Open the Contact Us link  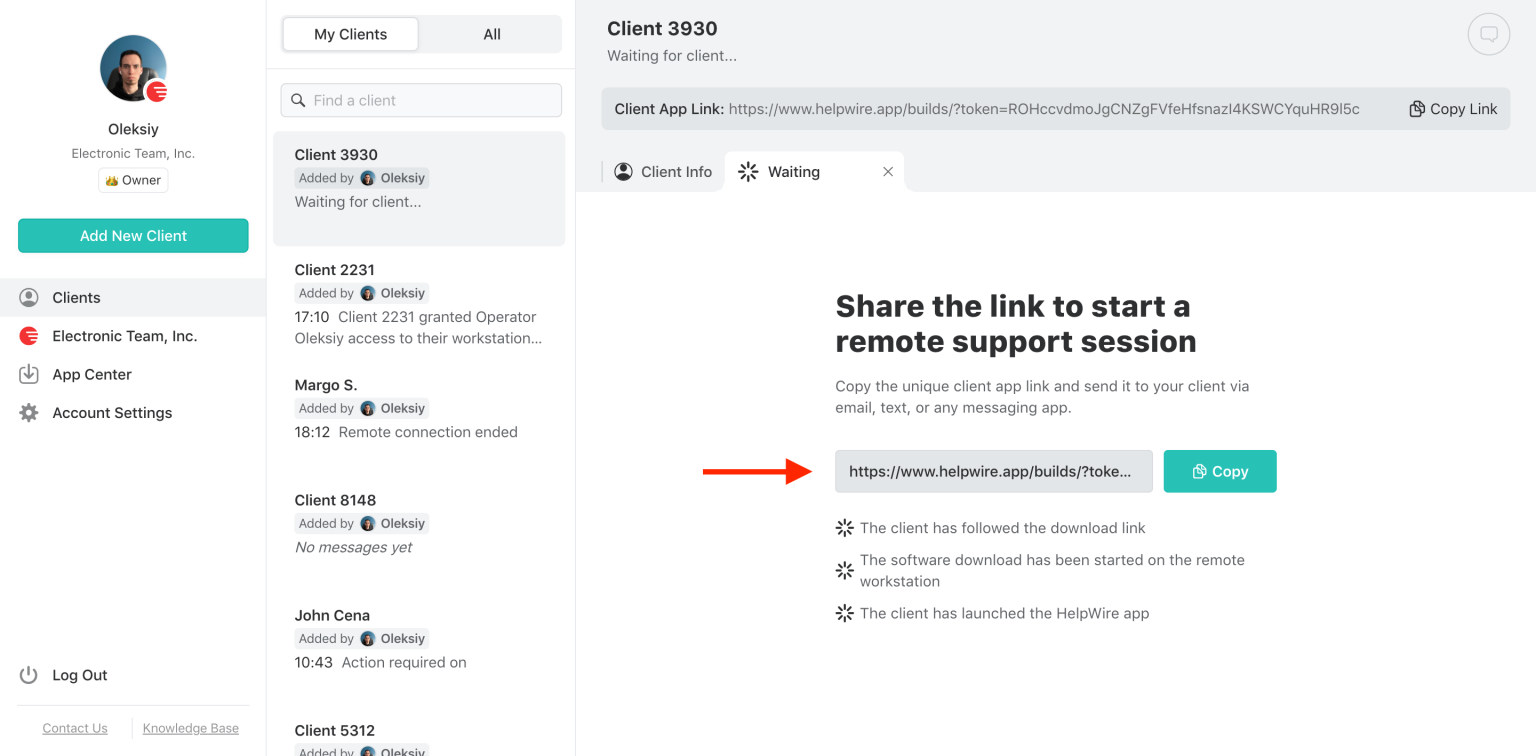(75, 728)
